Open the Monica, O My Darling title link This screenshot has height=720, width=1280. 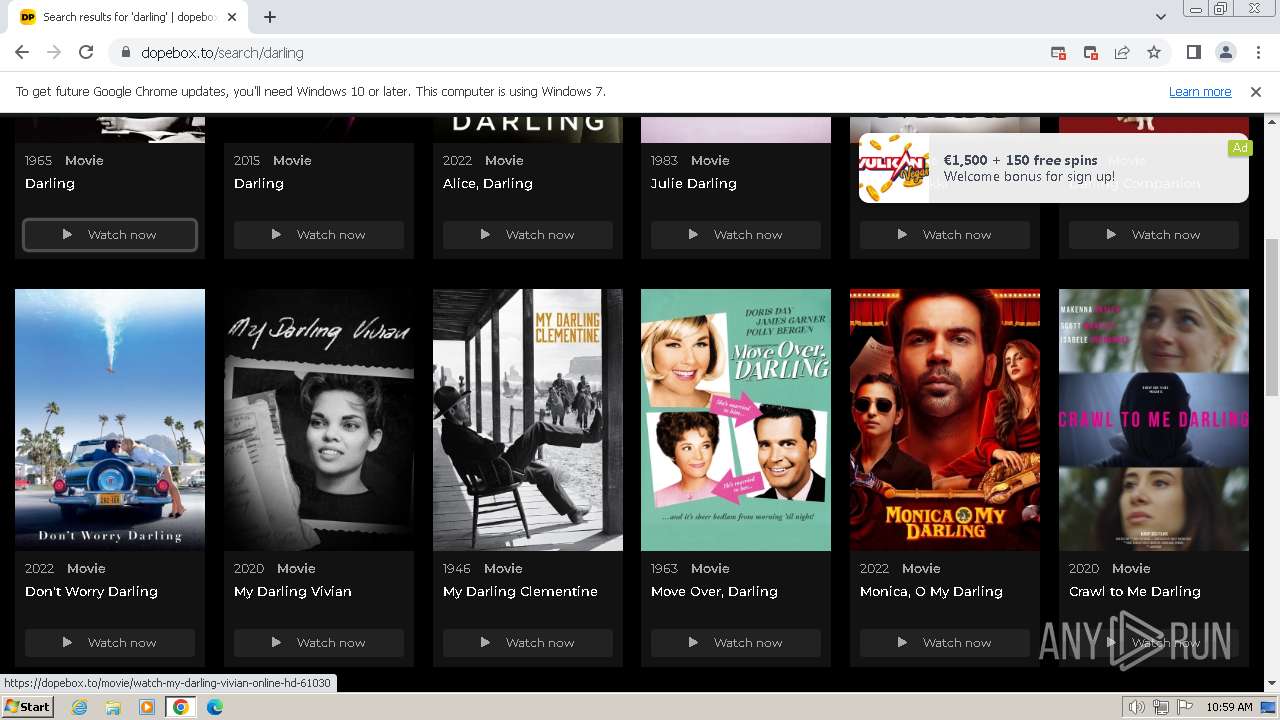pyautogui.click(x=931, y=592)
